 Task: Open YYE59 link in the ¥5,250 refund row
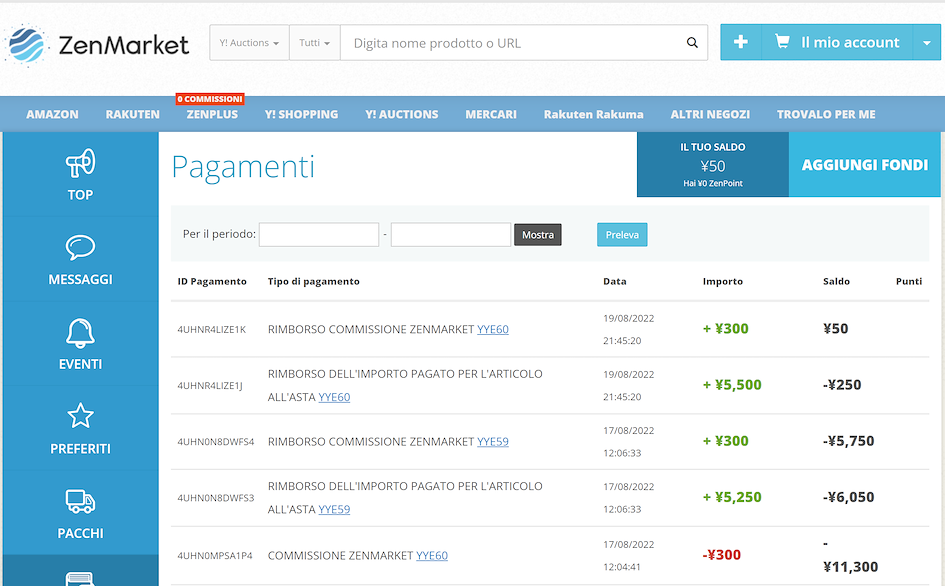click(x=334, y=509)
